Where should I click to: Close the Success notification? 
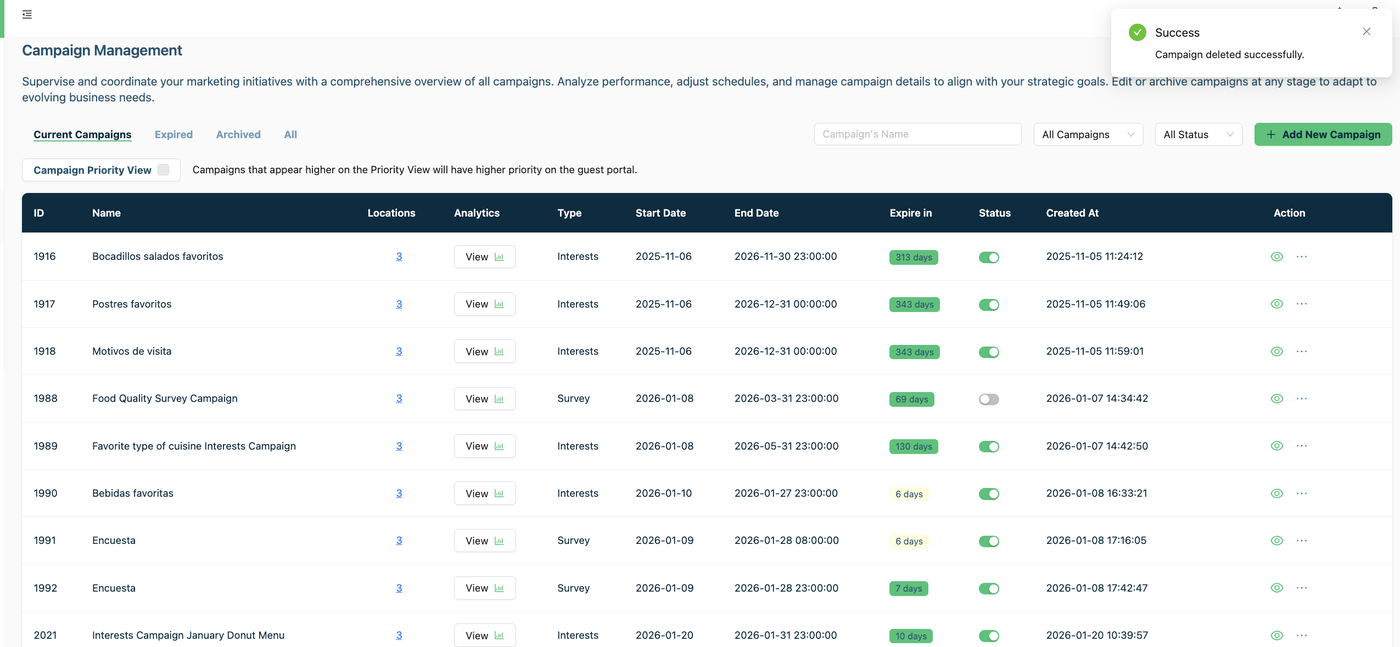pos(1366,32)
